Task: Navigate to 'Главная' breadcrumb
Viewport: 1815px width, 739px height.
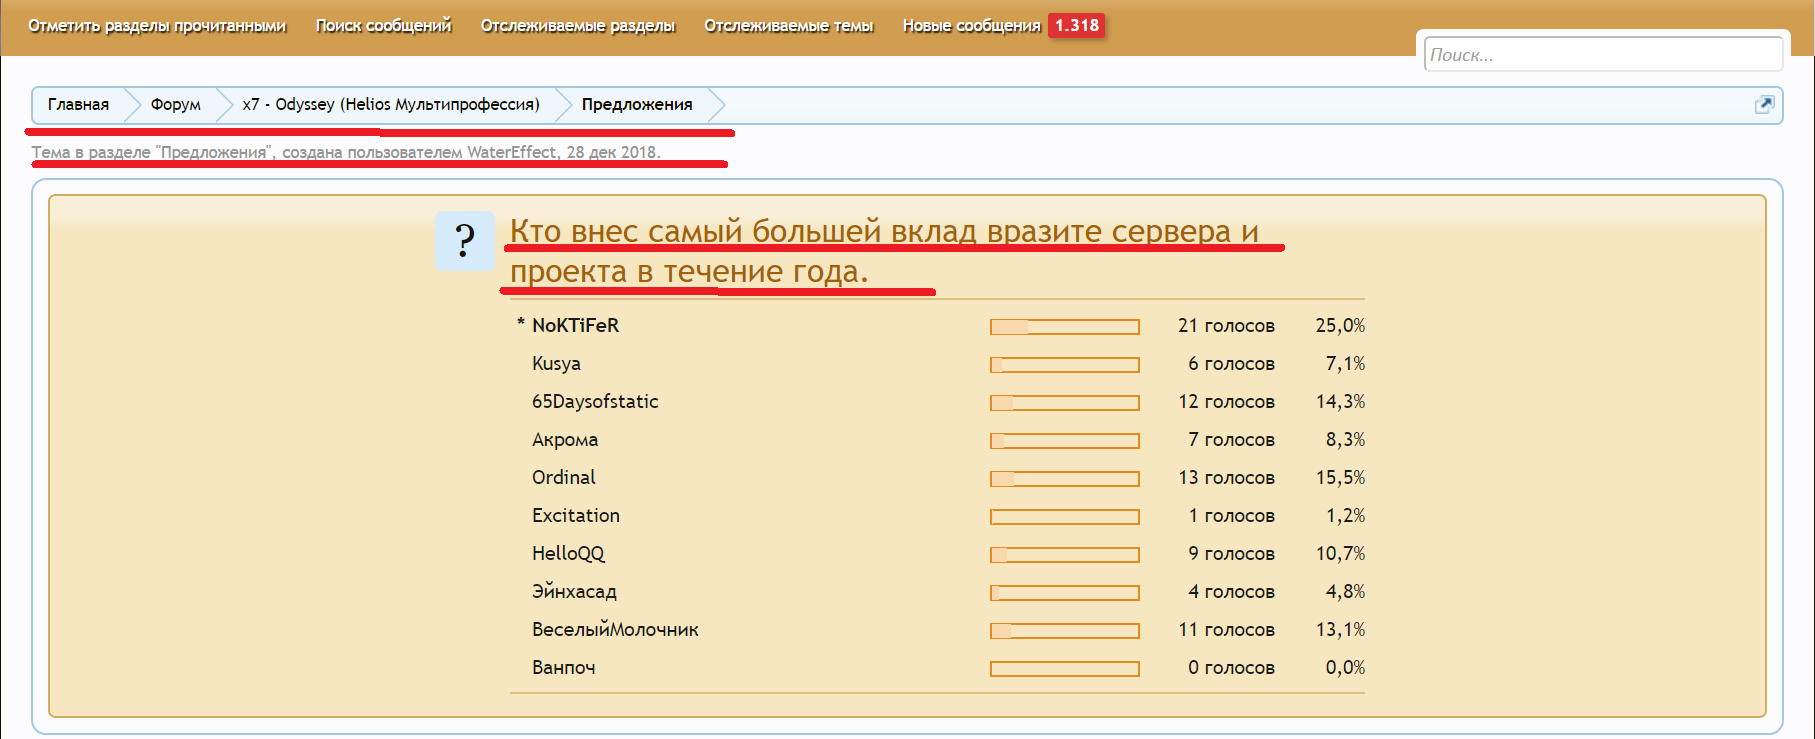Action: (x=78, y=105)
